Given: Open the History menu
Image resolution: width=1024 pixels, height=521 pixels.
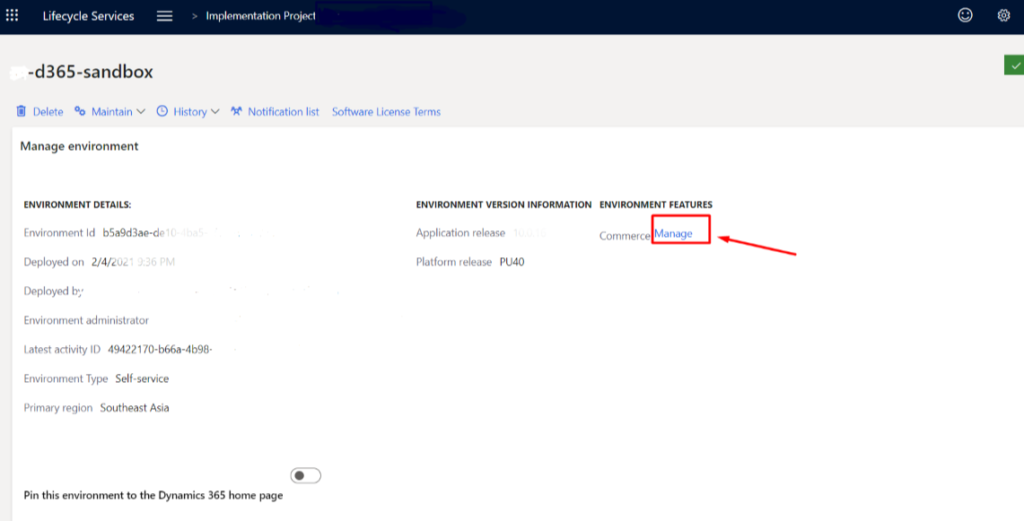Looking at the screenshot, I should point(190,112).
